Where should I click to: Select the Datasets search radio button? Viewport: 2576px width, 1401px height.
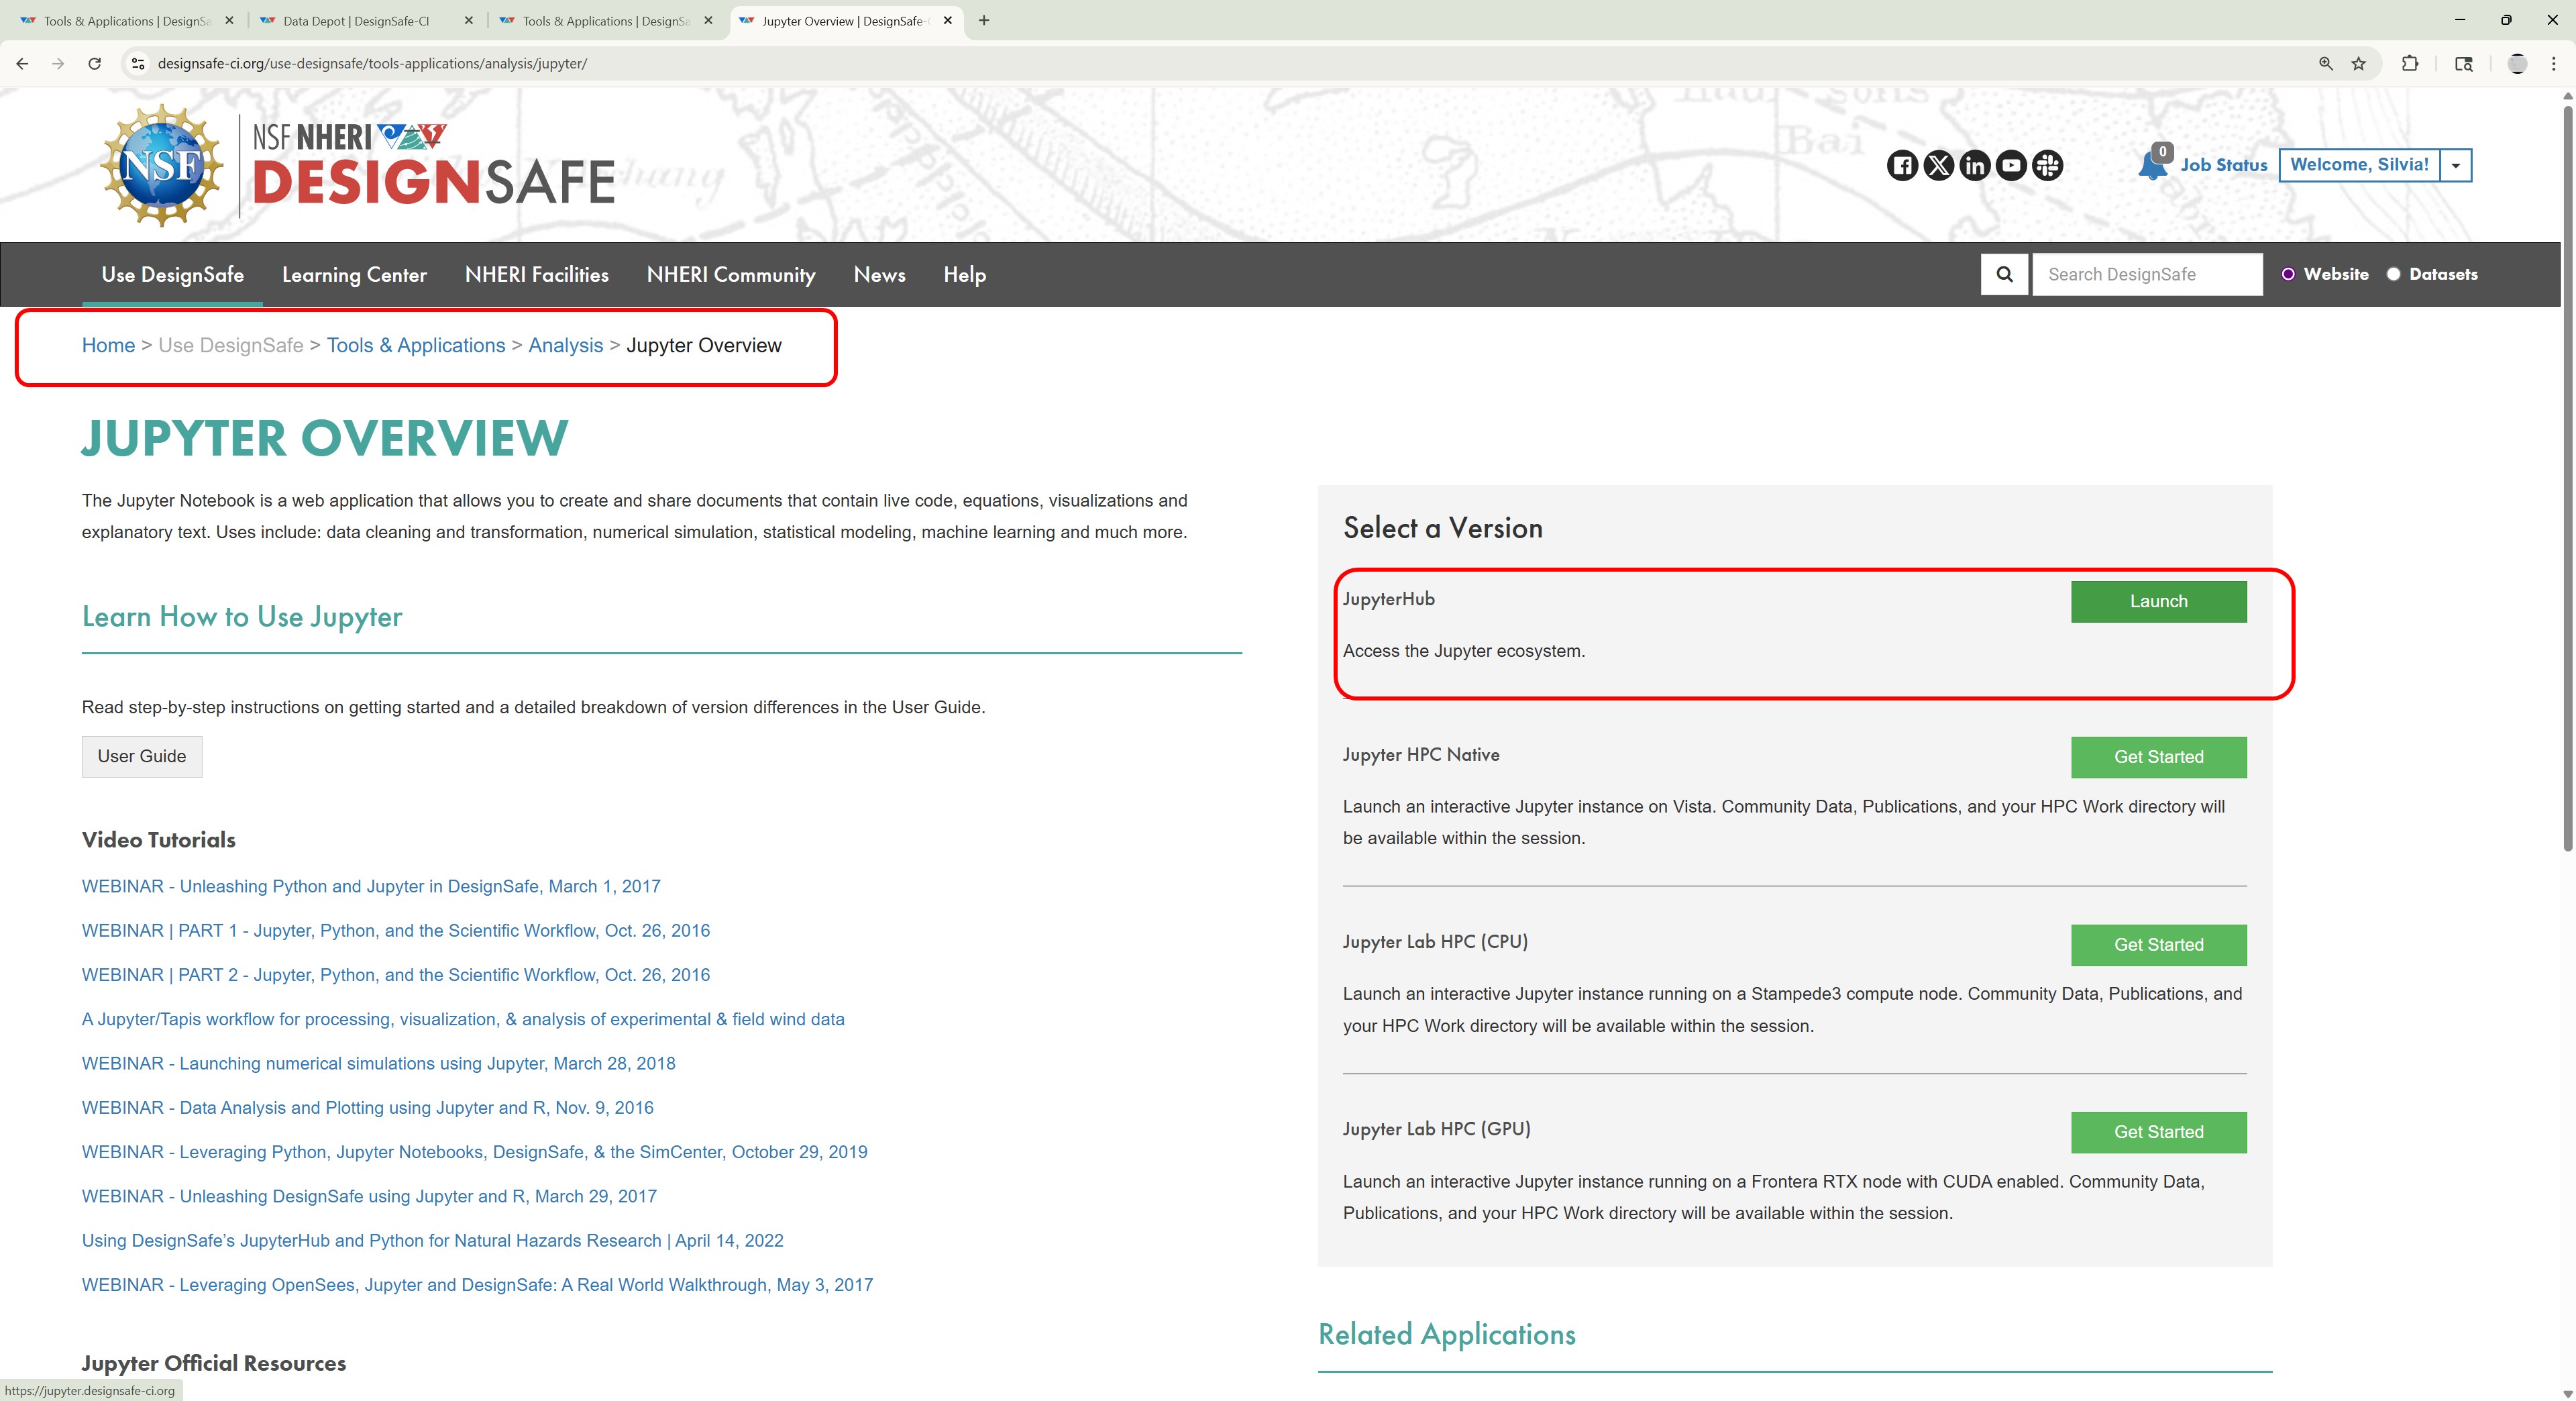pyautogui.click(x=2393, y=274)
